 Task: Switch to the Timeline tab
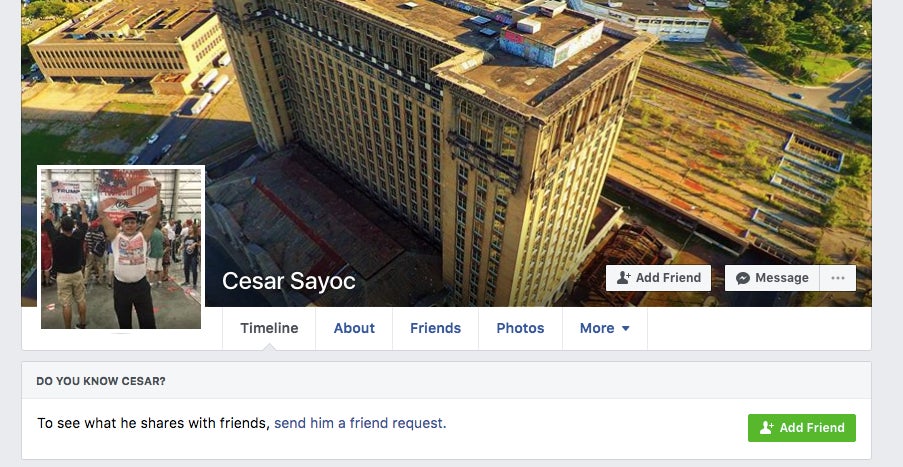(x=269, y=328)
